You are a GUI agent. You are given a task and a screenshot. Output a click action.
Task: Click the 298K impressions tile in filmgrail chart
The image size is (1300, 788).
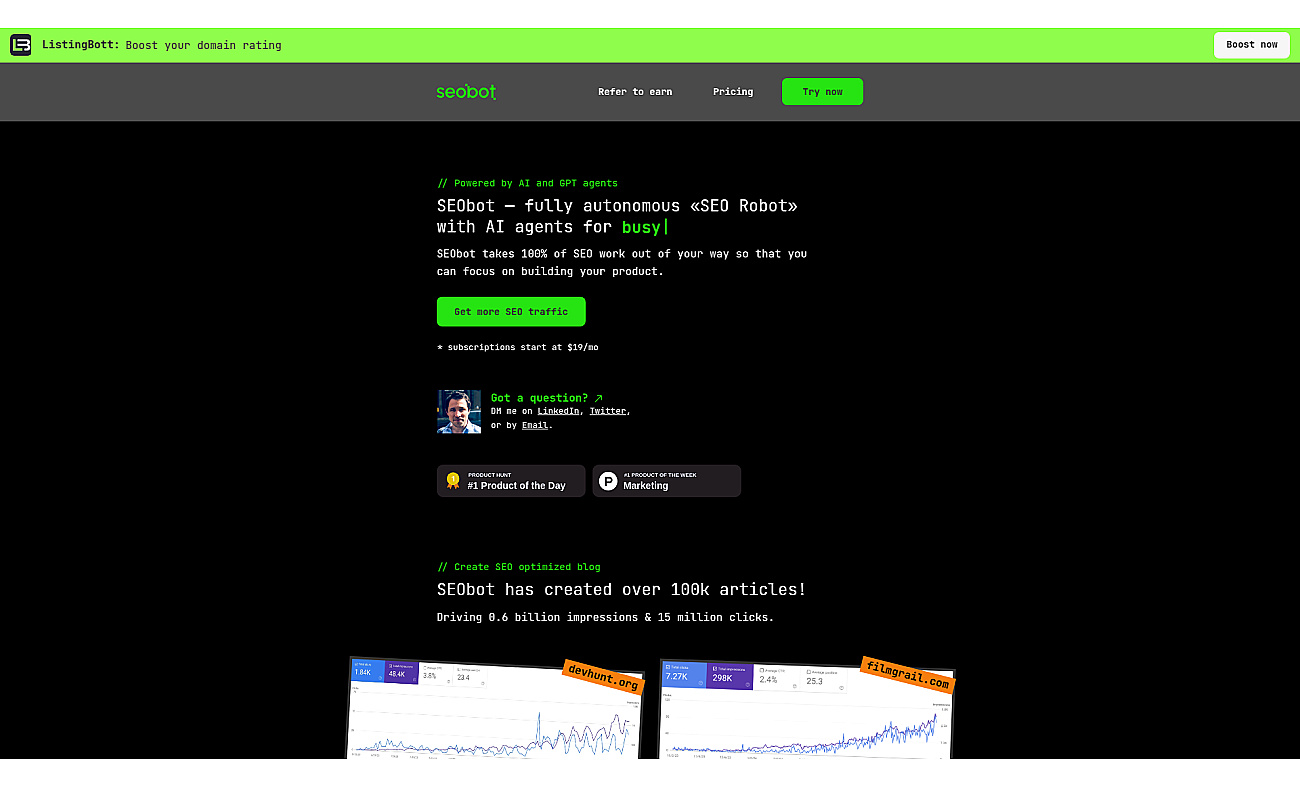(729, 675)
